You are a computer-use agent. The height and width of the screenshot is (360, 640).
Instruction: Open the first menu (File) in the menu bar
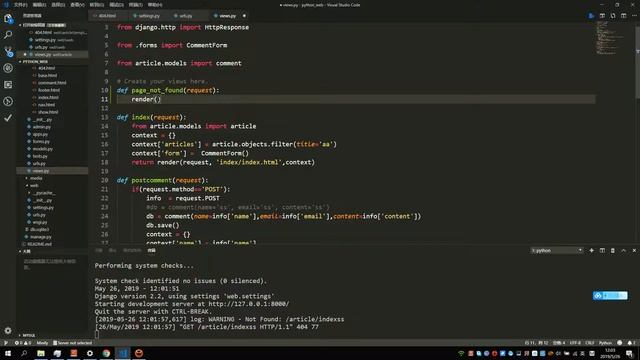(x=20, y=5)
